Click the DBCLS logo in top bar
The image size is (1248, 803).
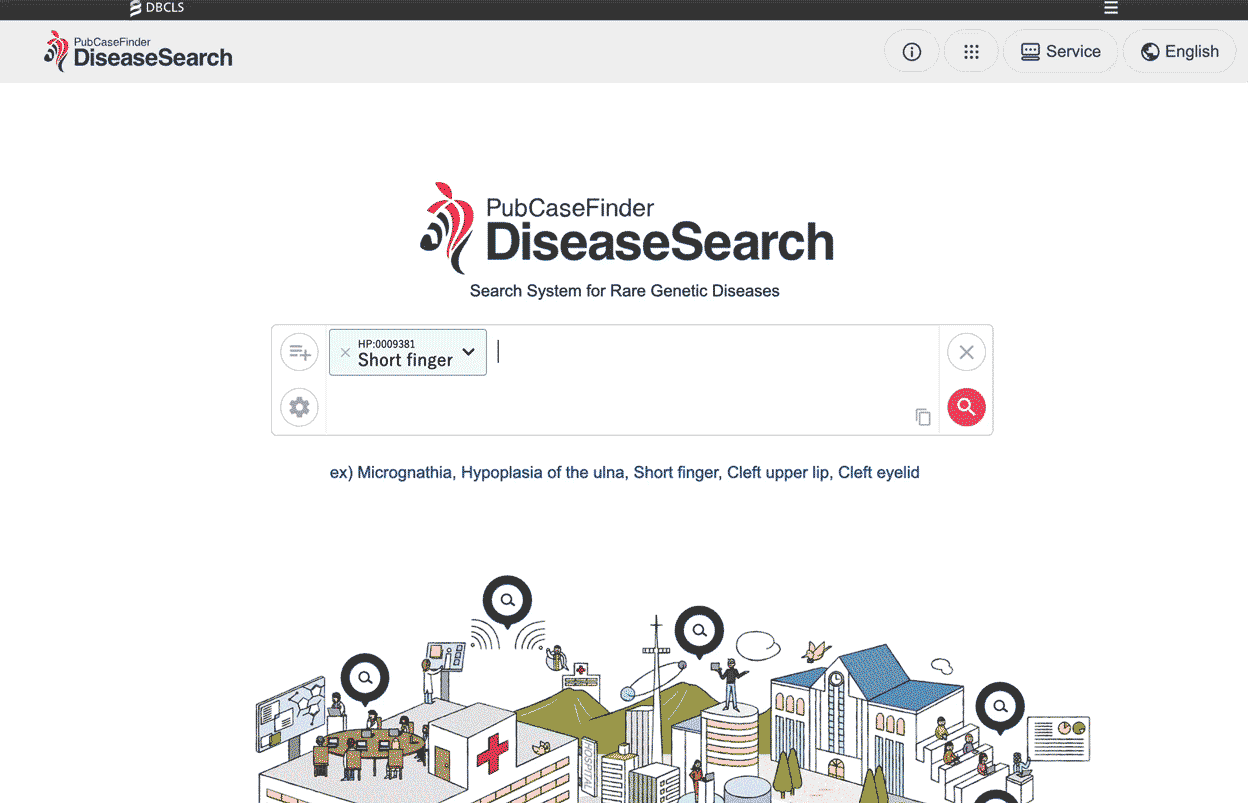coord(157,8)
